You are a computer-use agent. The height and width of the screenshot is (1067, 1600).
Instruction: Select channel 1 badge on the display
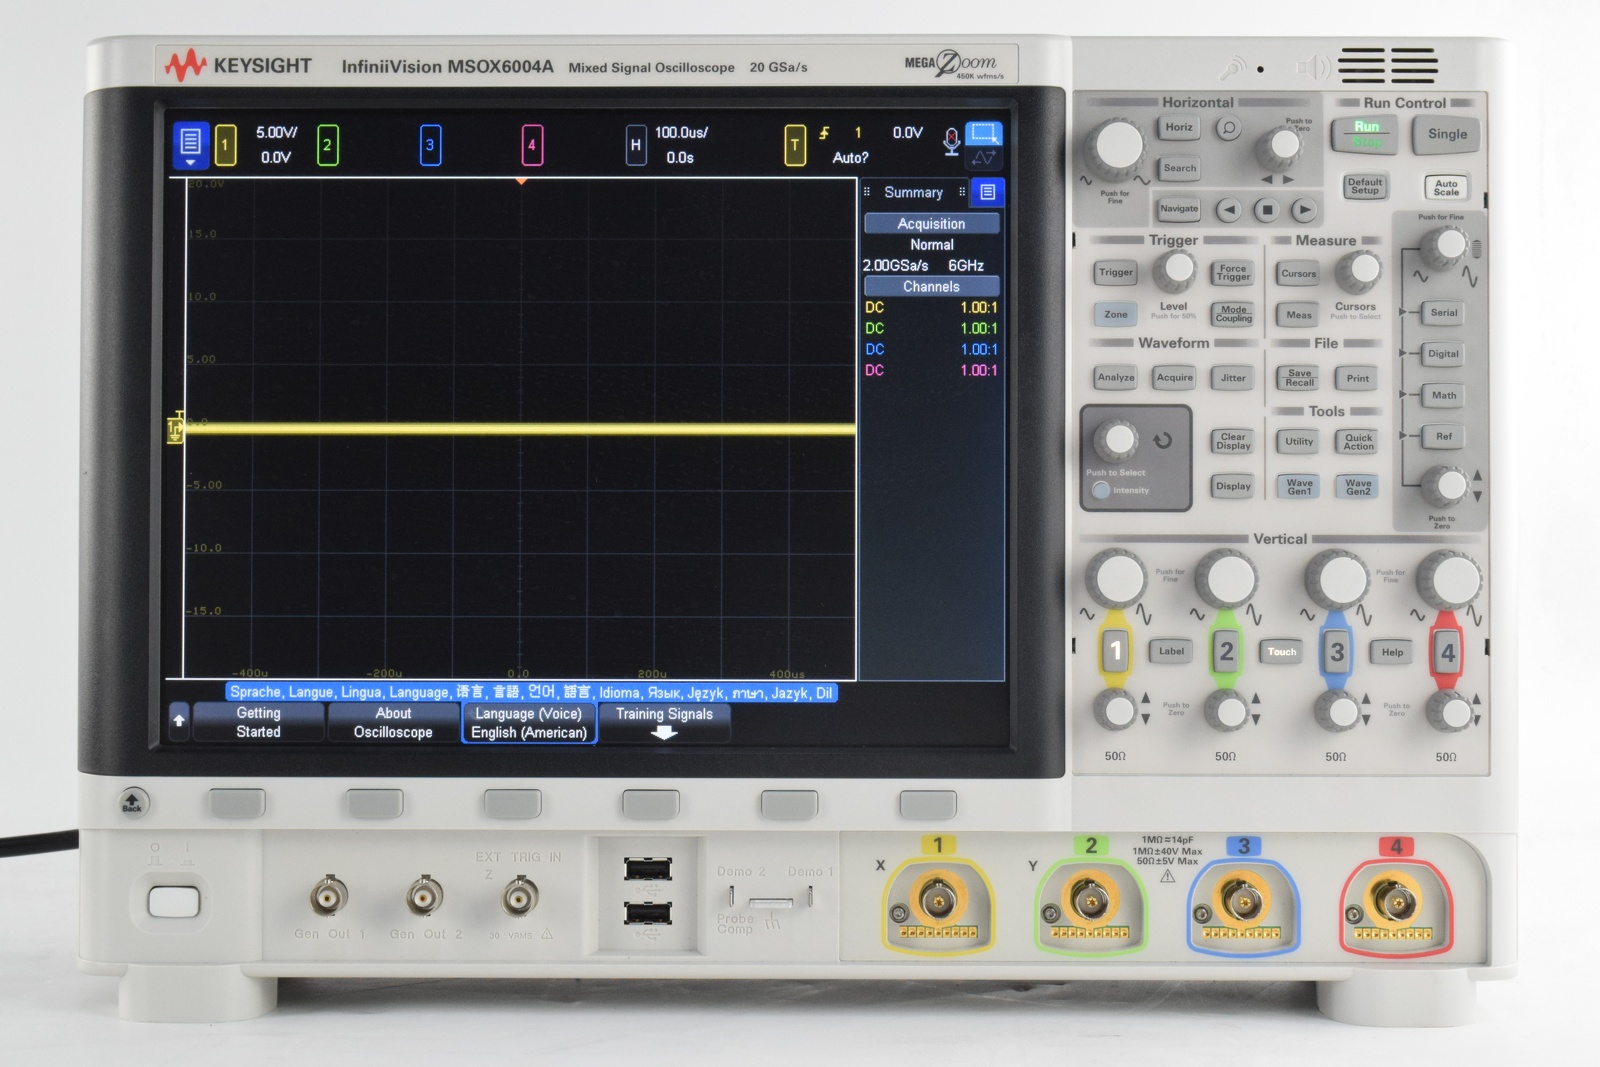(x=225, y=145)
